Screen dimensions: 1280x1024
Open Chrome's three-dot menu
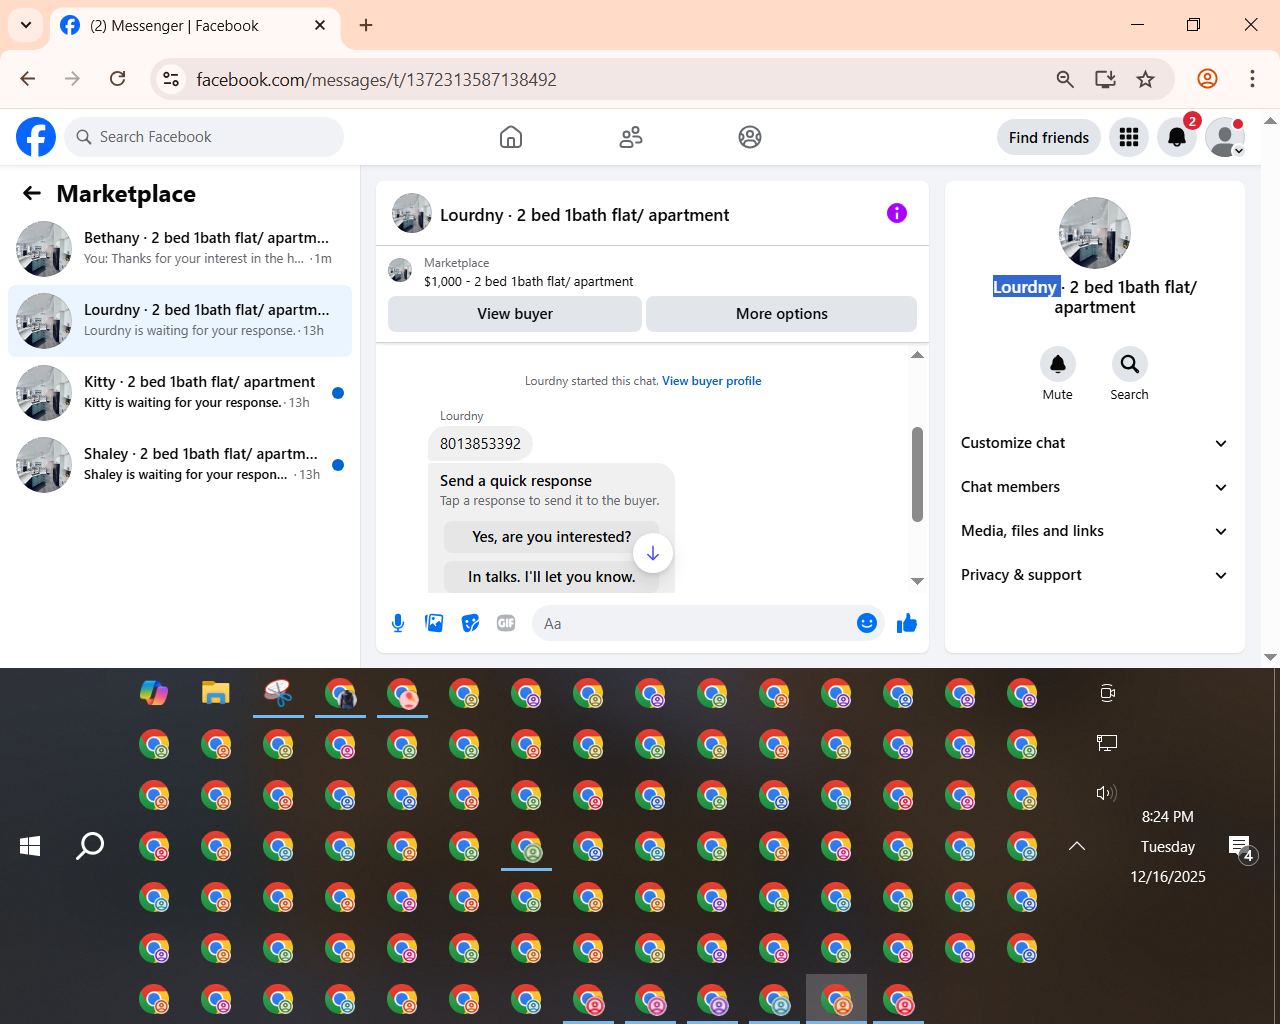tap(1252, 79)
